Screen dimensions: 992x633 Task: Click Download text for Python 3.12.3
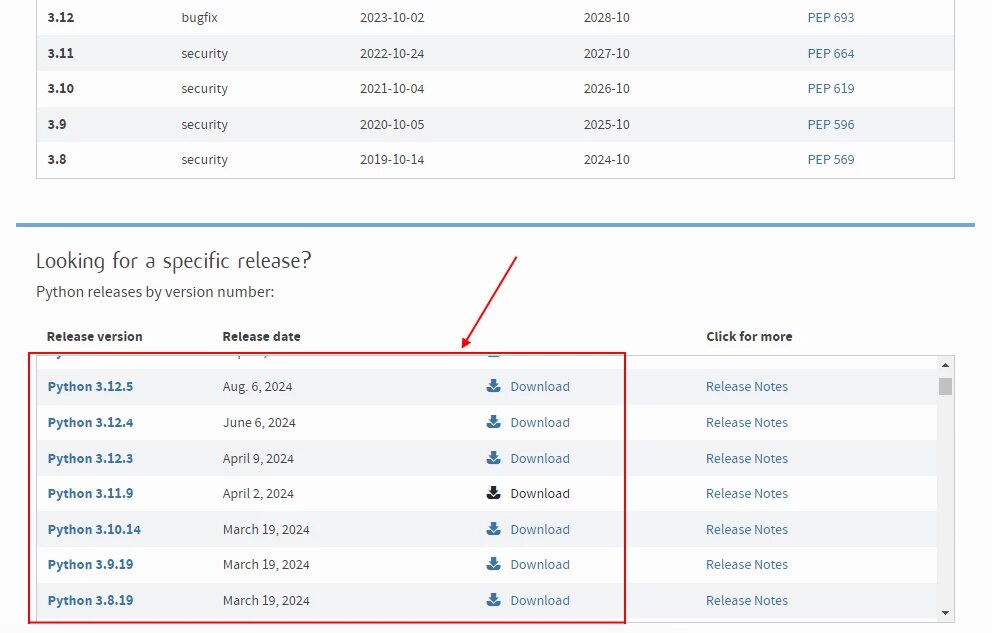[x=540, y=458]
